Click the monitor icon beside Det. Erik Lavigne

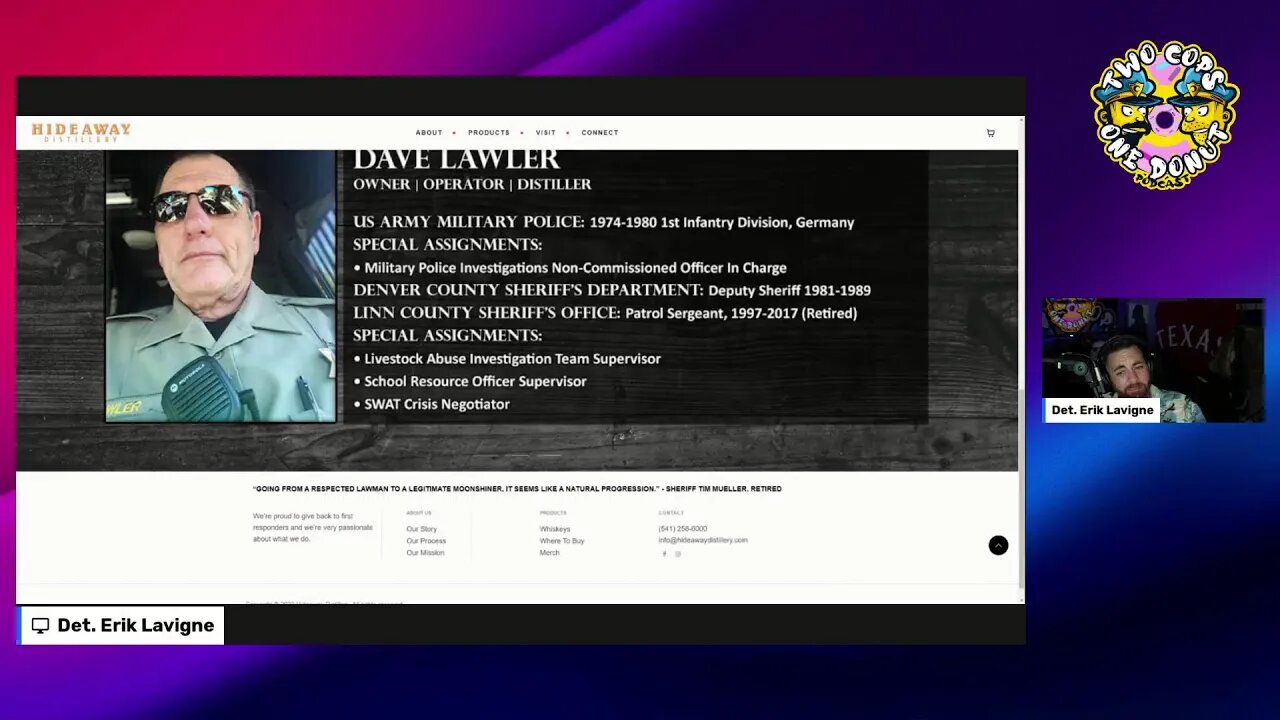click(40, 625)
